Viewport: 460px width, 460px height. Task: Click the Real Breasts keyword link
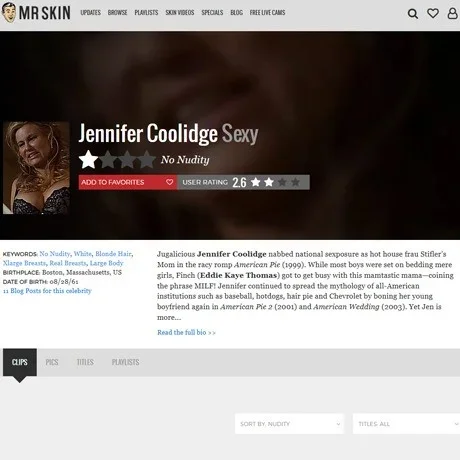[x=68, y=263]
